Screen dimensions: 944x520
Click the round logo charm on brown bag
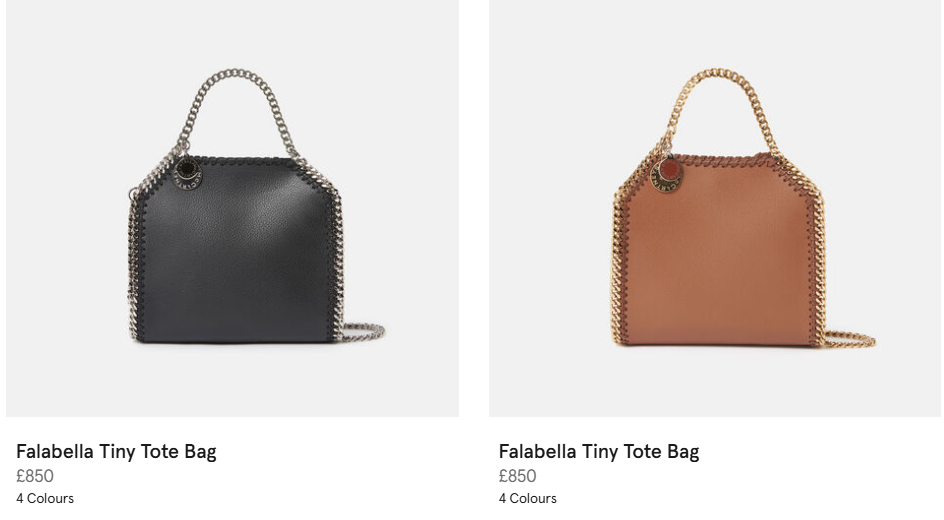(x=666, y=175)
